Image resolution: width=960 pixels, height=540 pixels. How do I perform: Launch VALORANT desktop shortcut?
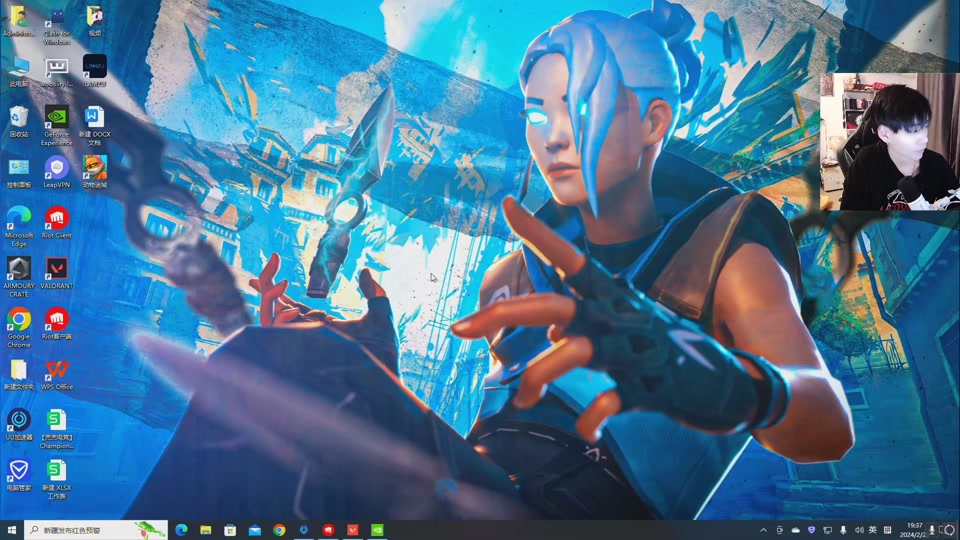[56, 273]
